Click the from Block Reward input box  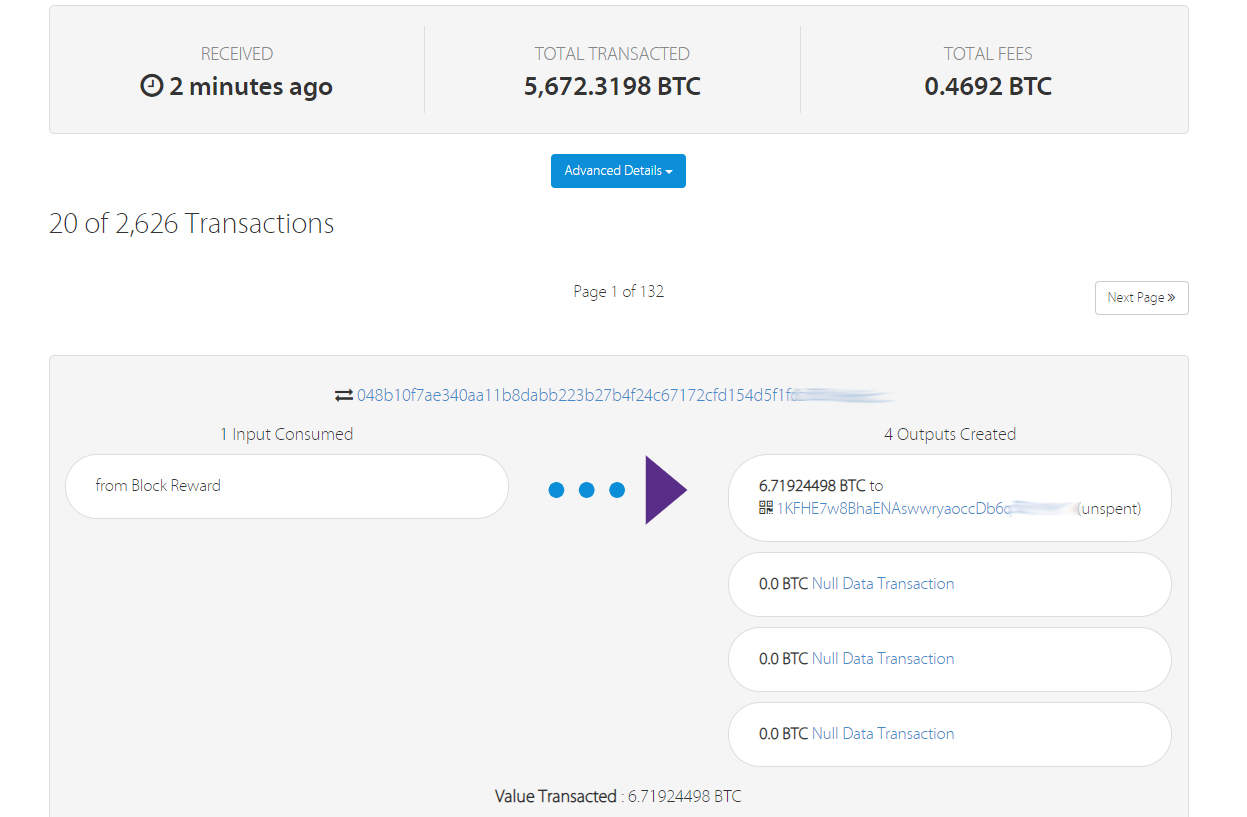[286, 486]
